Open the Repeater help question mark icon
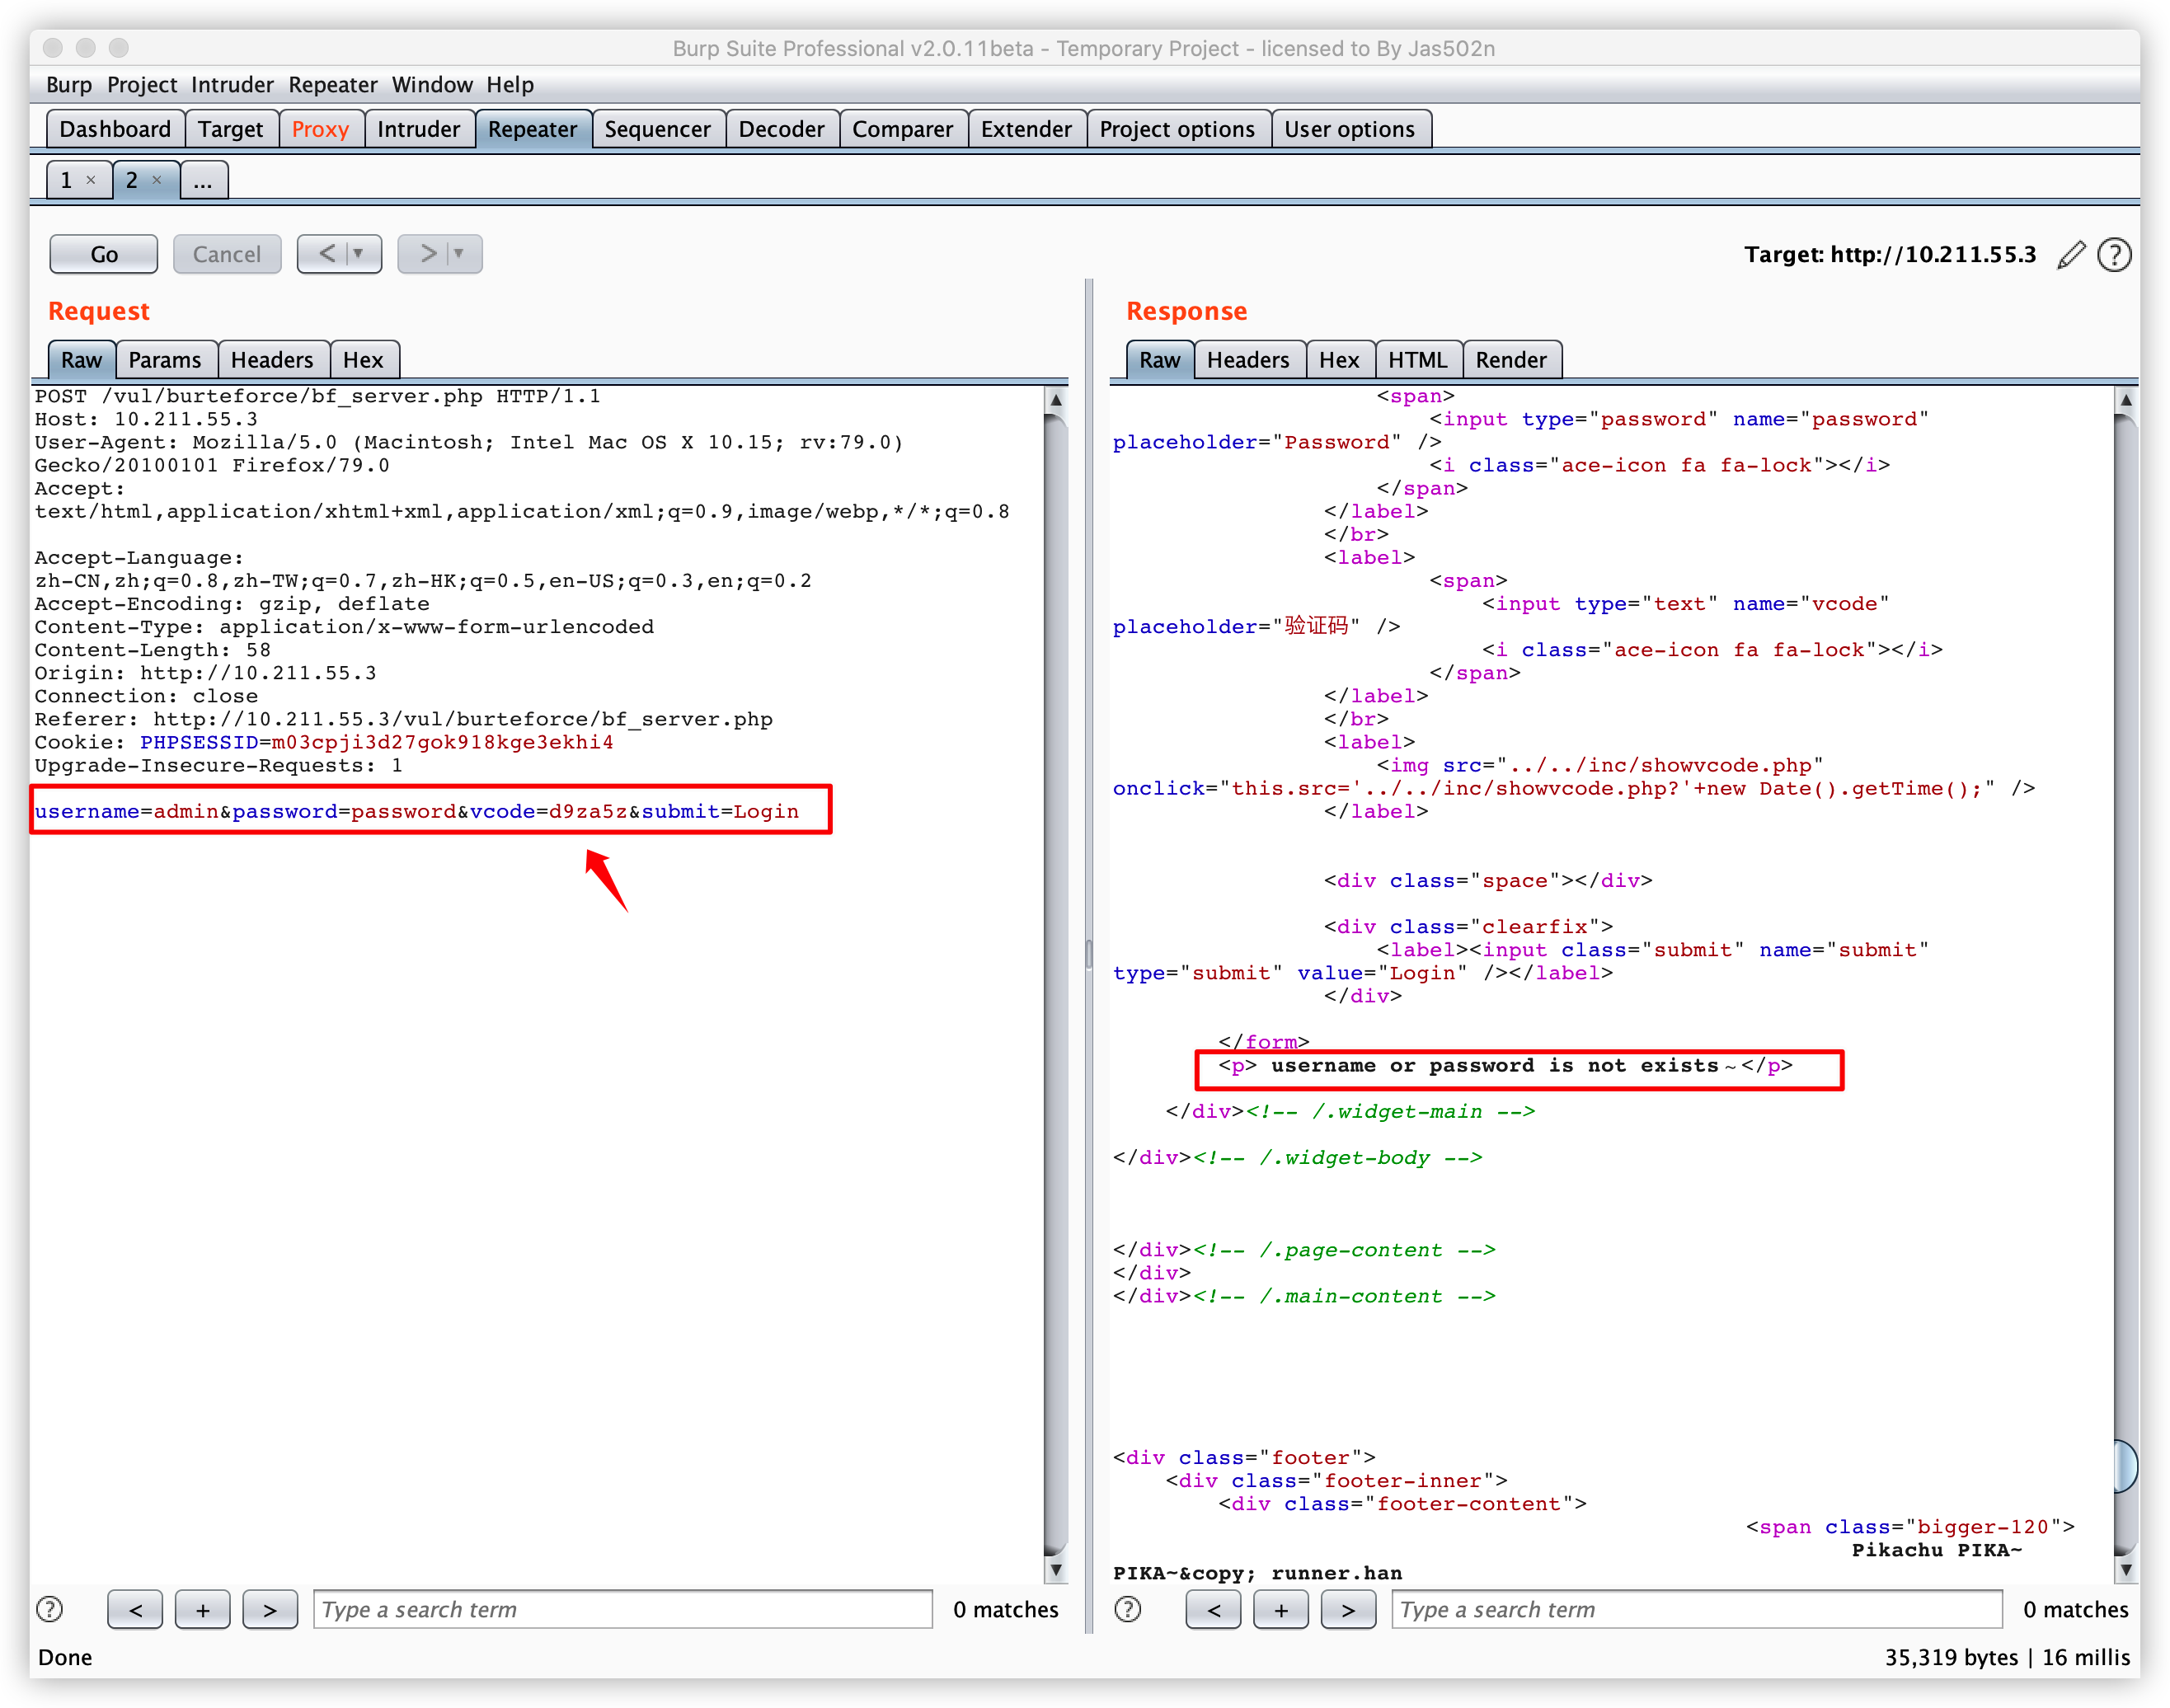The width and height of the screenshot is (2170, 1708). [2113, 255]
